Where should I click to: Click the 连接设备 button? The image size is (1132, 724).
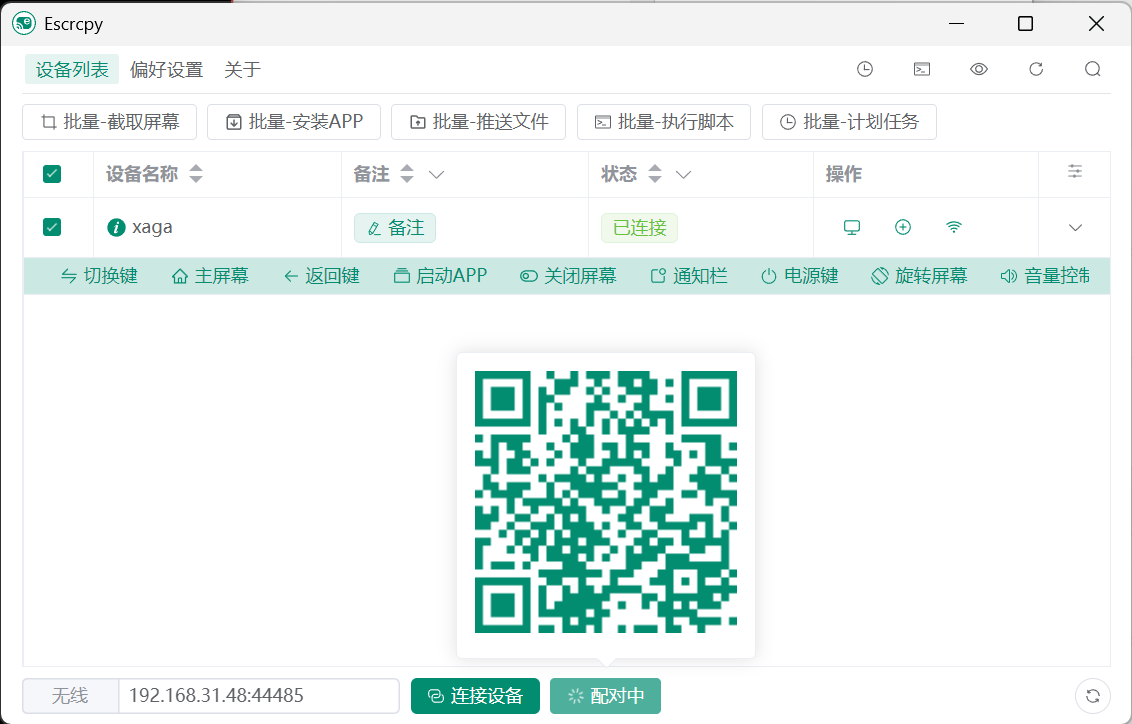click(475, 696)
